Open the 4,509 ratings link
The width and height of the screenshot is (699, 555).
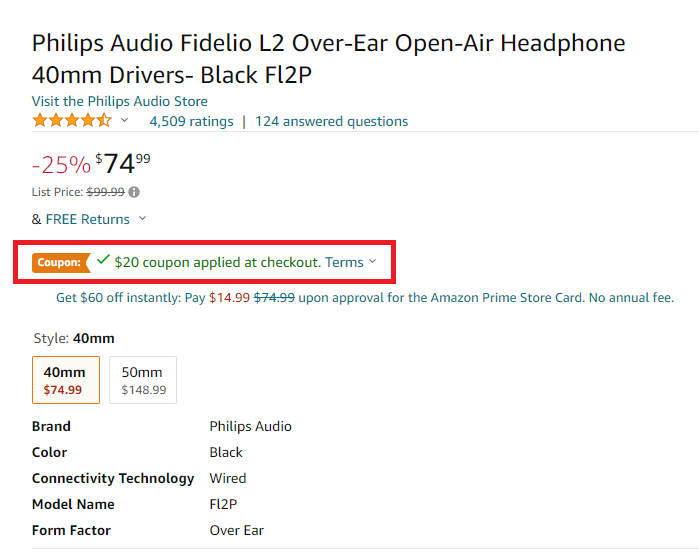click(x=191, y=121)
